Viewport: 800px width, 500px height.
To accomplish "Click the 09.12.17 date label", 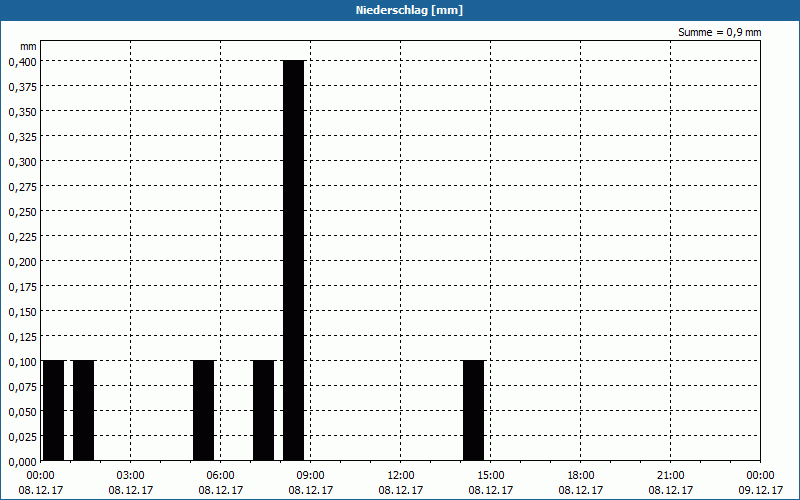I will (x=760, y=490).
